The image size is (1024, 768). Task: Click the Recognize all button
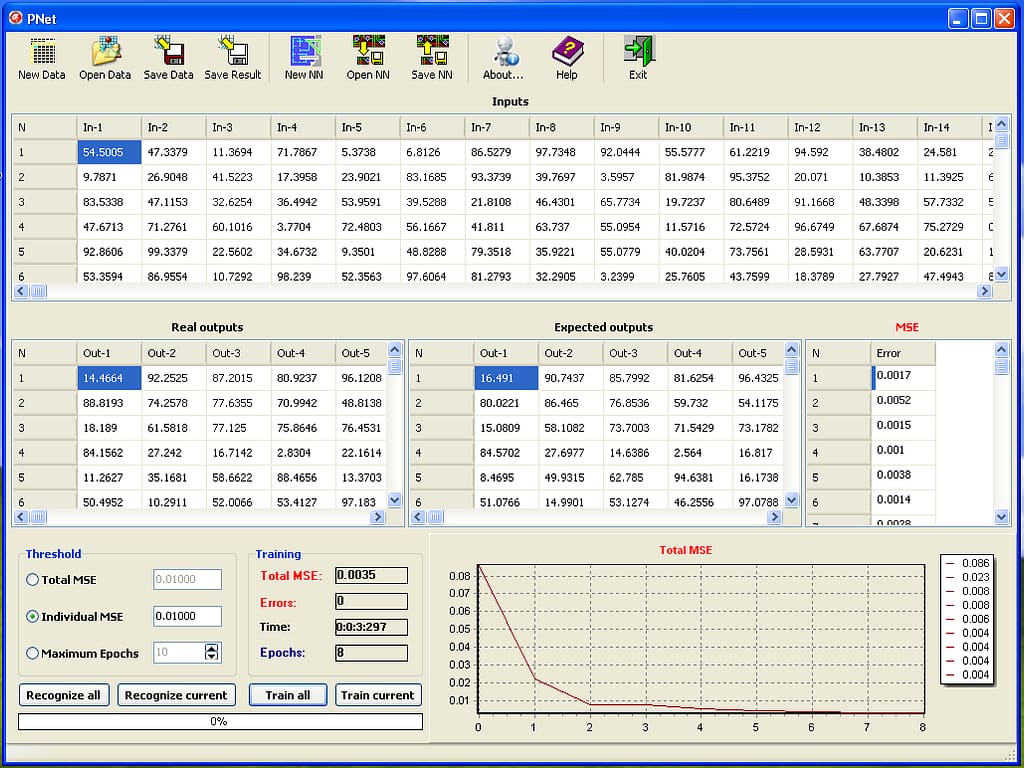tap(63, 695)
